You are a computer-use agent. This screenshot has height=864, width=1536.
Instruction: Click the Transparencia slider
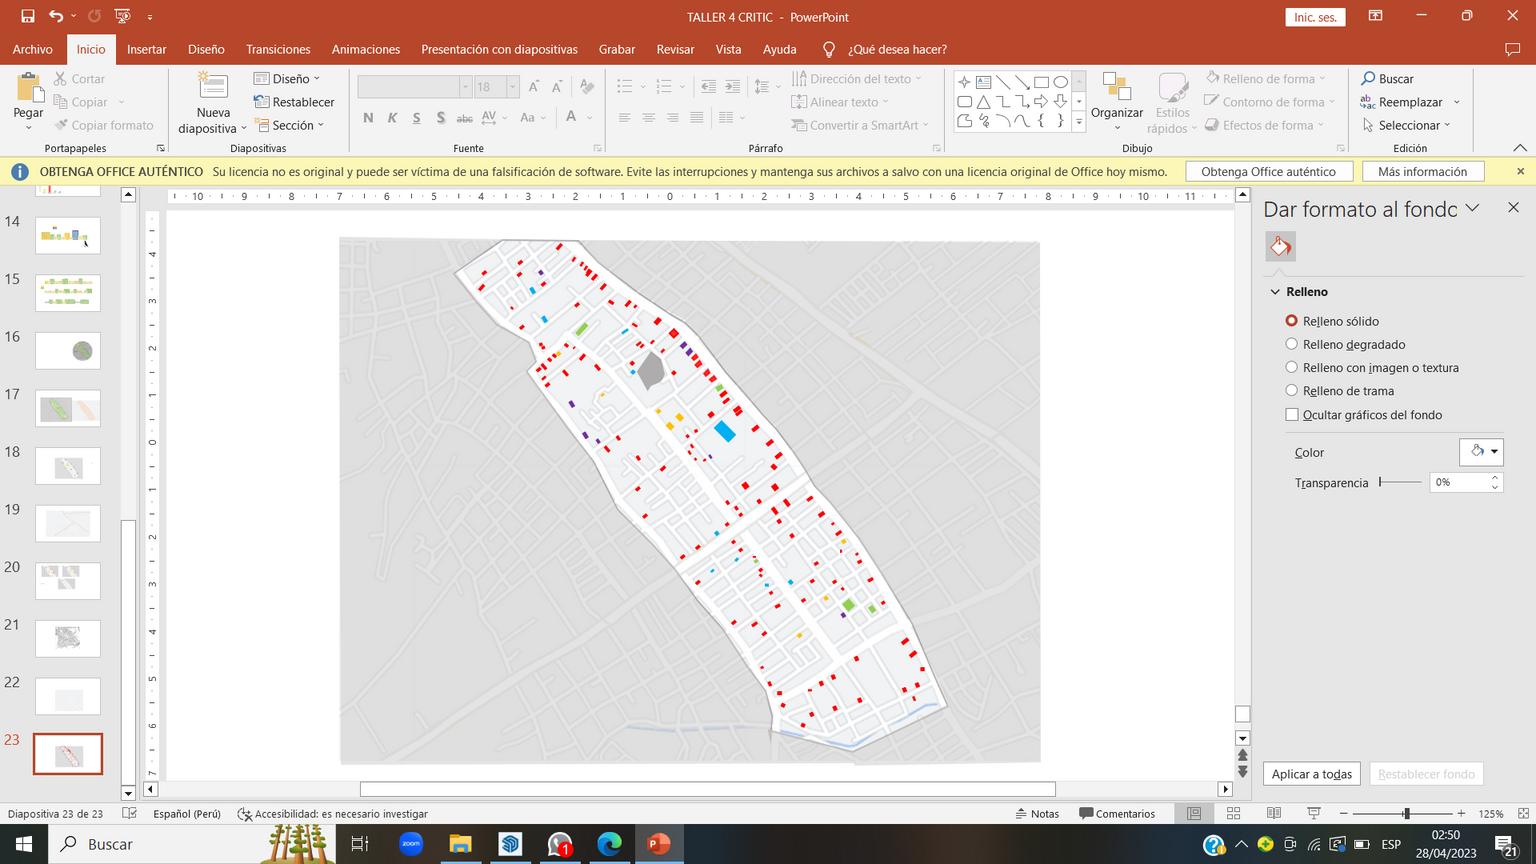pos(1399,482)
